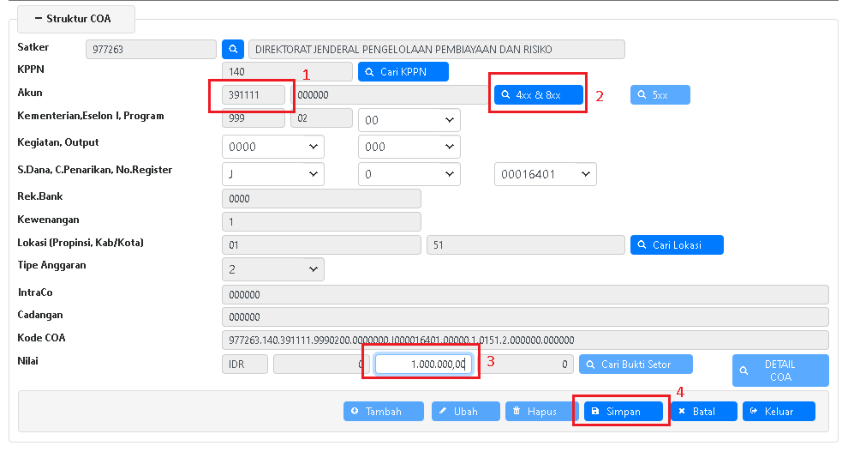This screenshot has width=848, height=452.
Task: Open the DETAIL COA button
Action: click(x=780, y=370)
